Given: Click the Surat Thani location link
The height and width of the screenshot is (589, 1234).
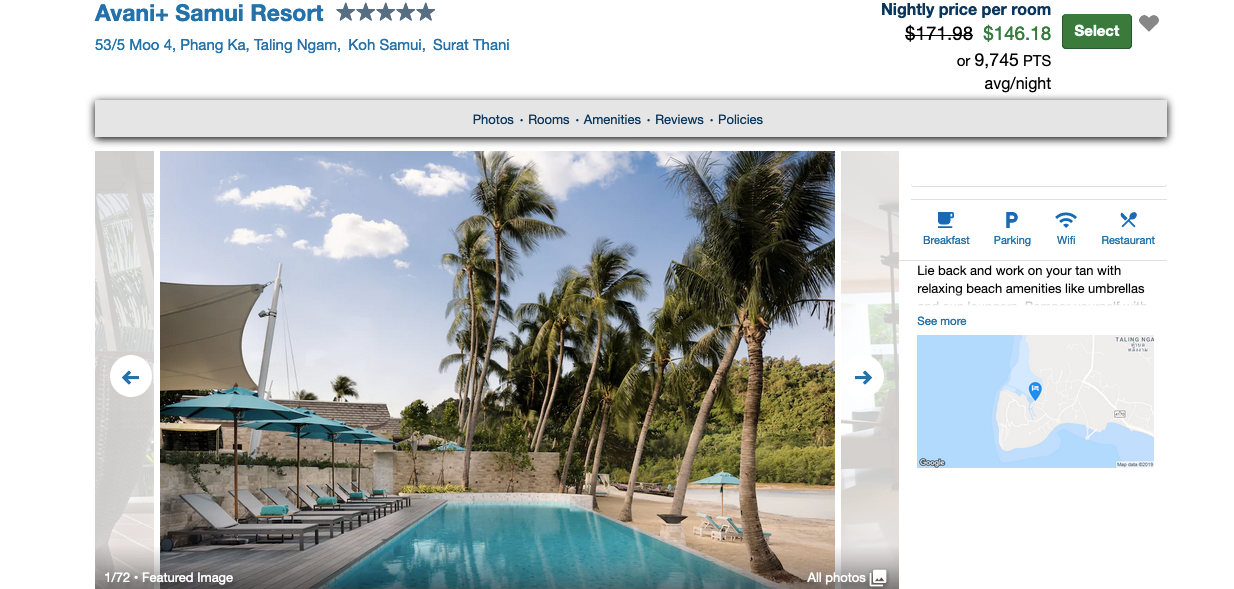Looking at the screenshot, I should click(471, 45).
